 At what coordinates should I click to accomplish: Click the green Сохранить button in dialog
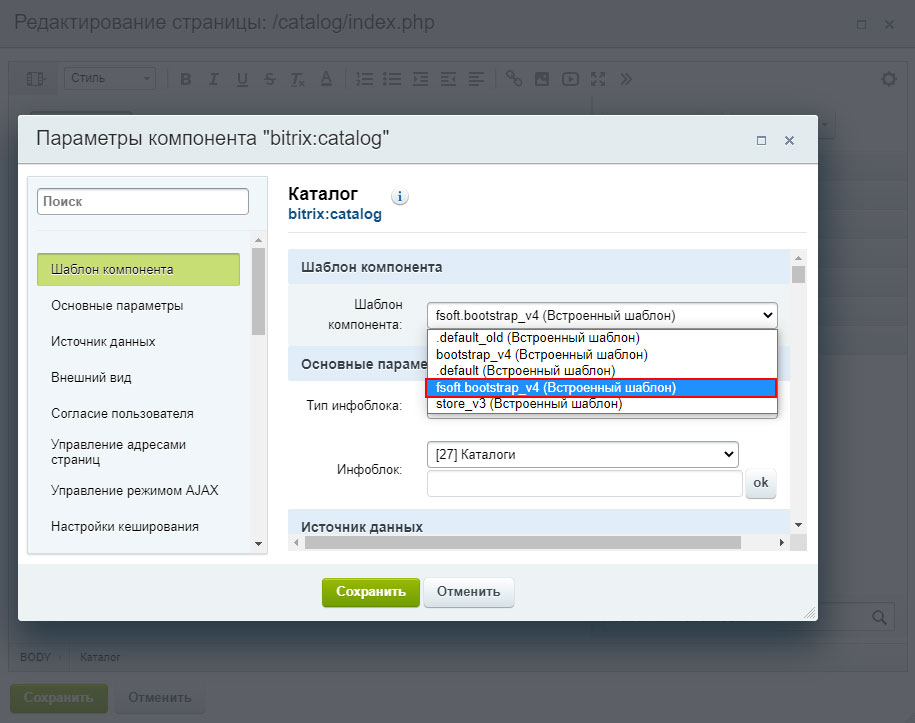[370, 591]
